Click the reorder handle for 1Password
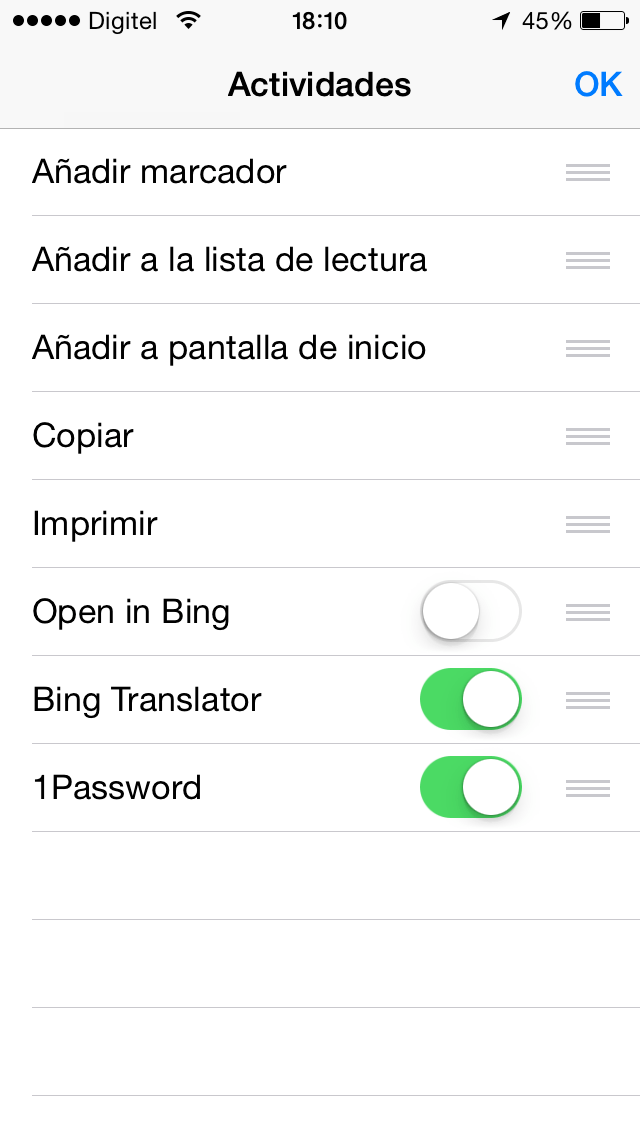 click(587, 787)
